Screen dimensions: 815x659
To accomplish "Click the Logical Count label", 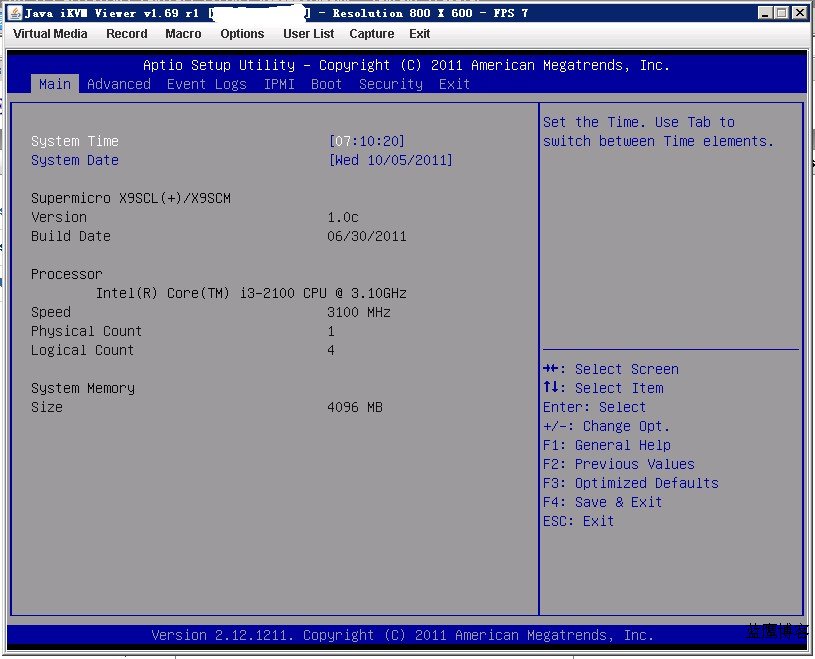I will (82, 350).
